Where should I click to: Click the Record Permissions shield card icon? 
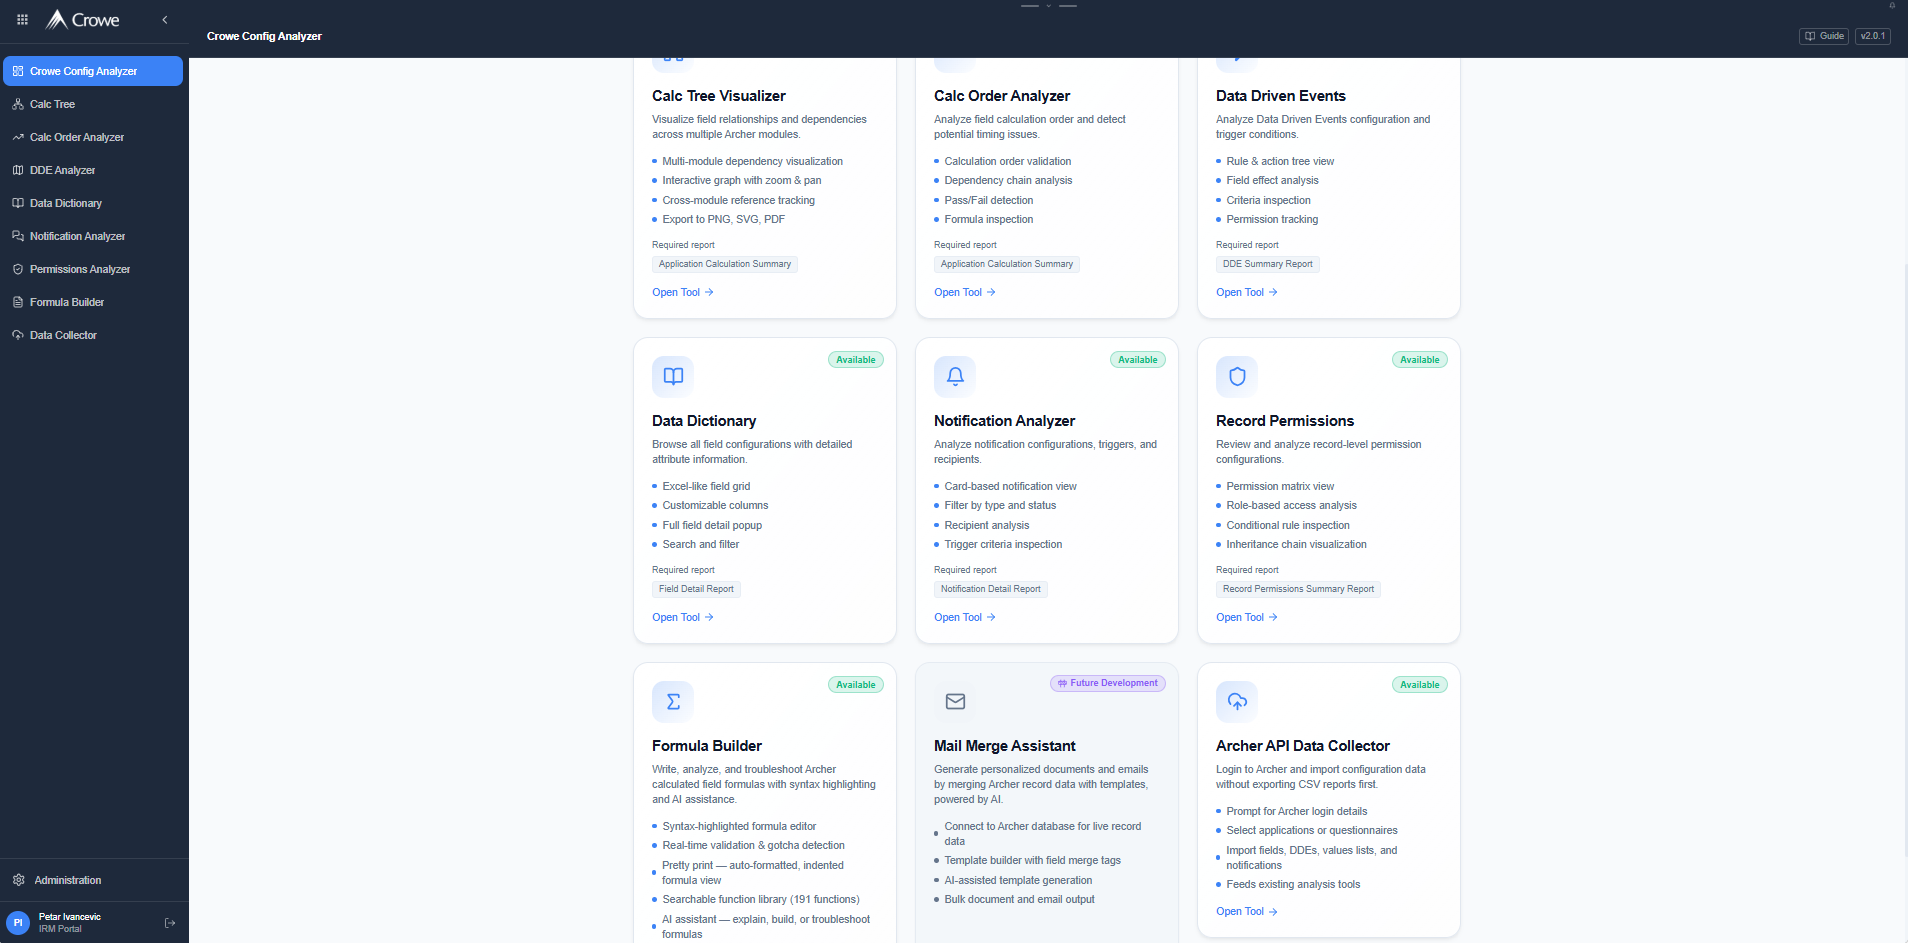pos(1237,376)
